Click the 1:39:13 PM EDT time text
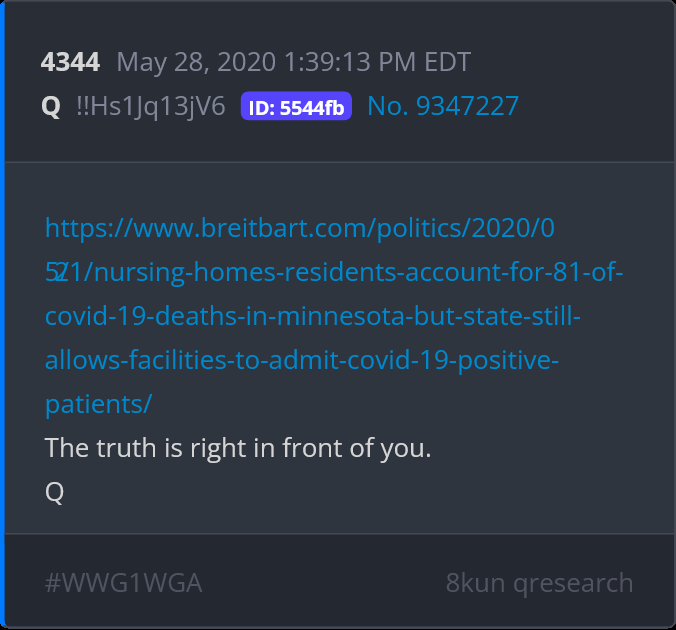The image size is (676, 630). (x=377, y=62)
